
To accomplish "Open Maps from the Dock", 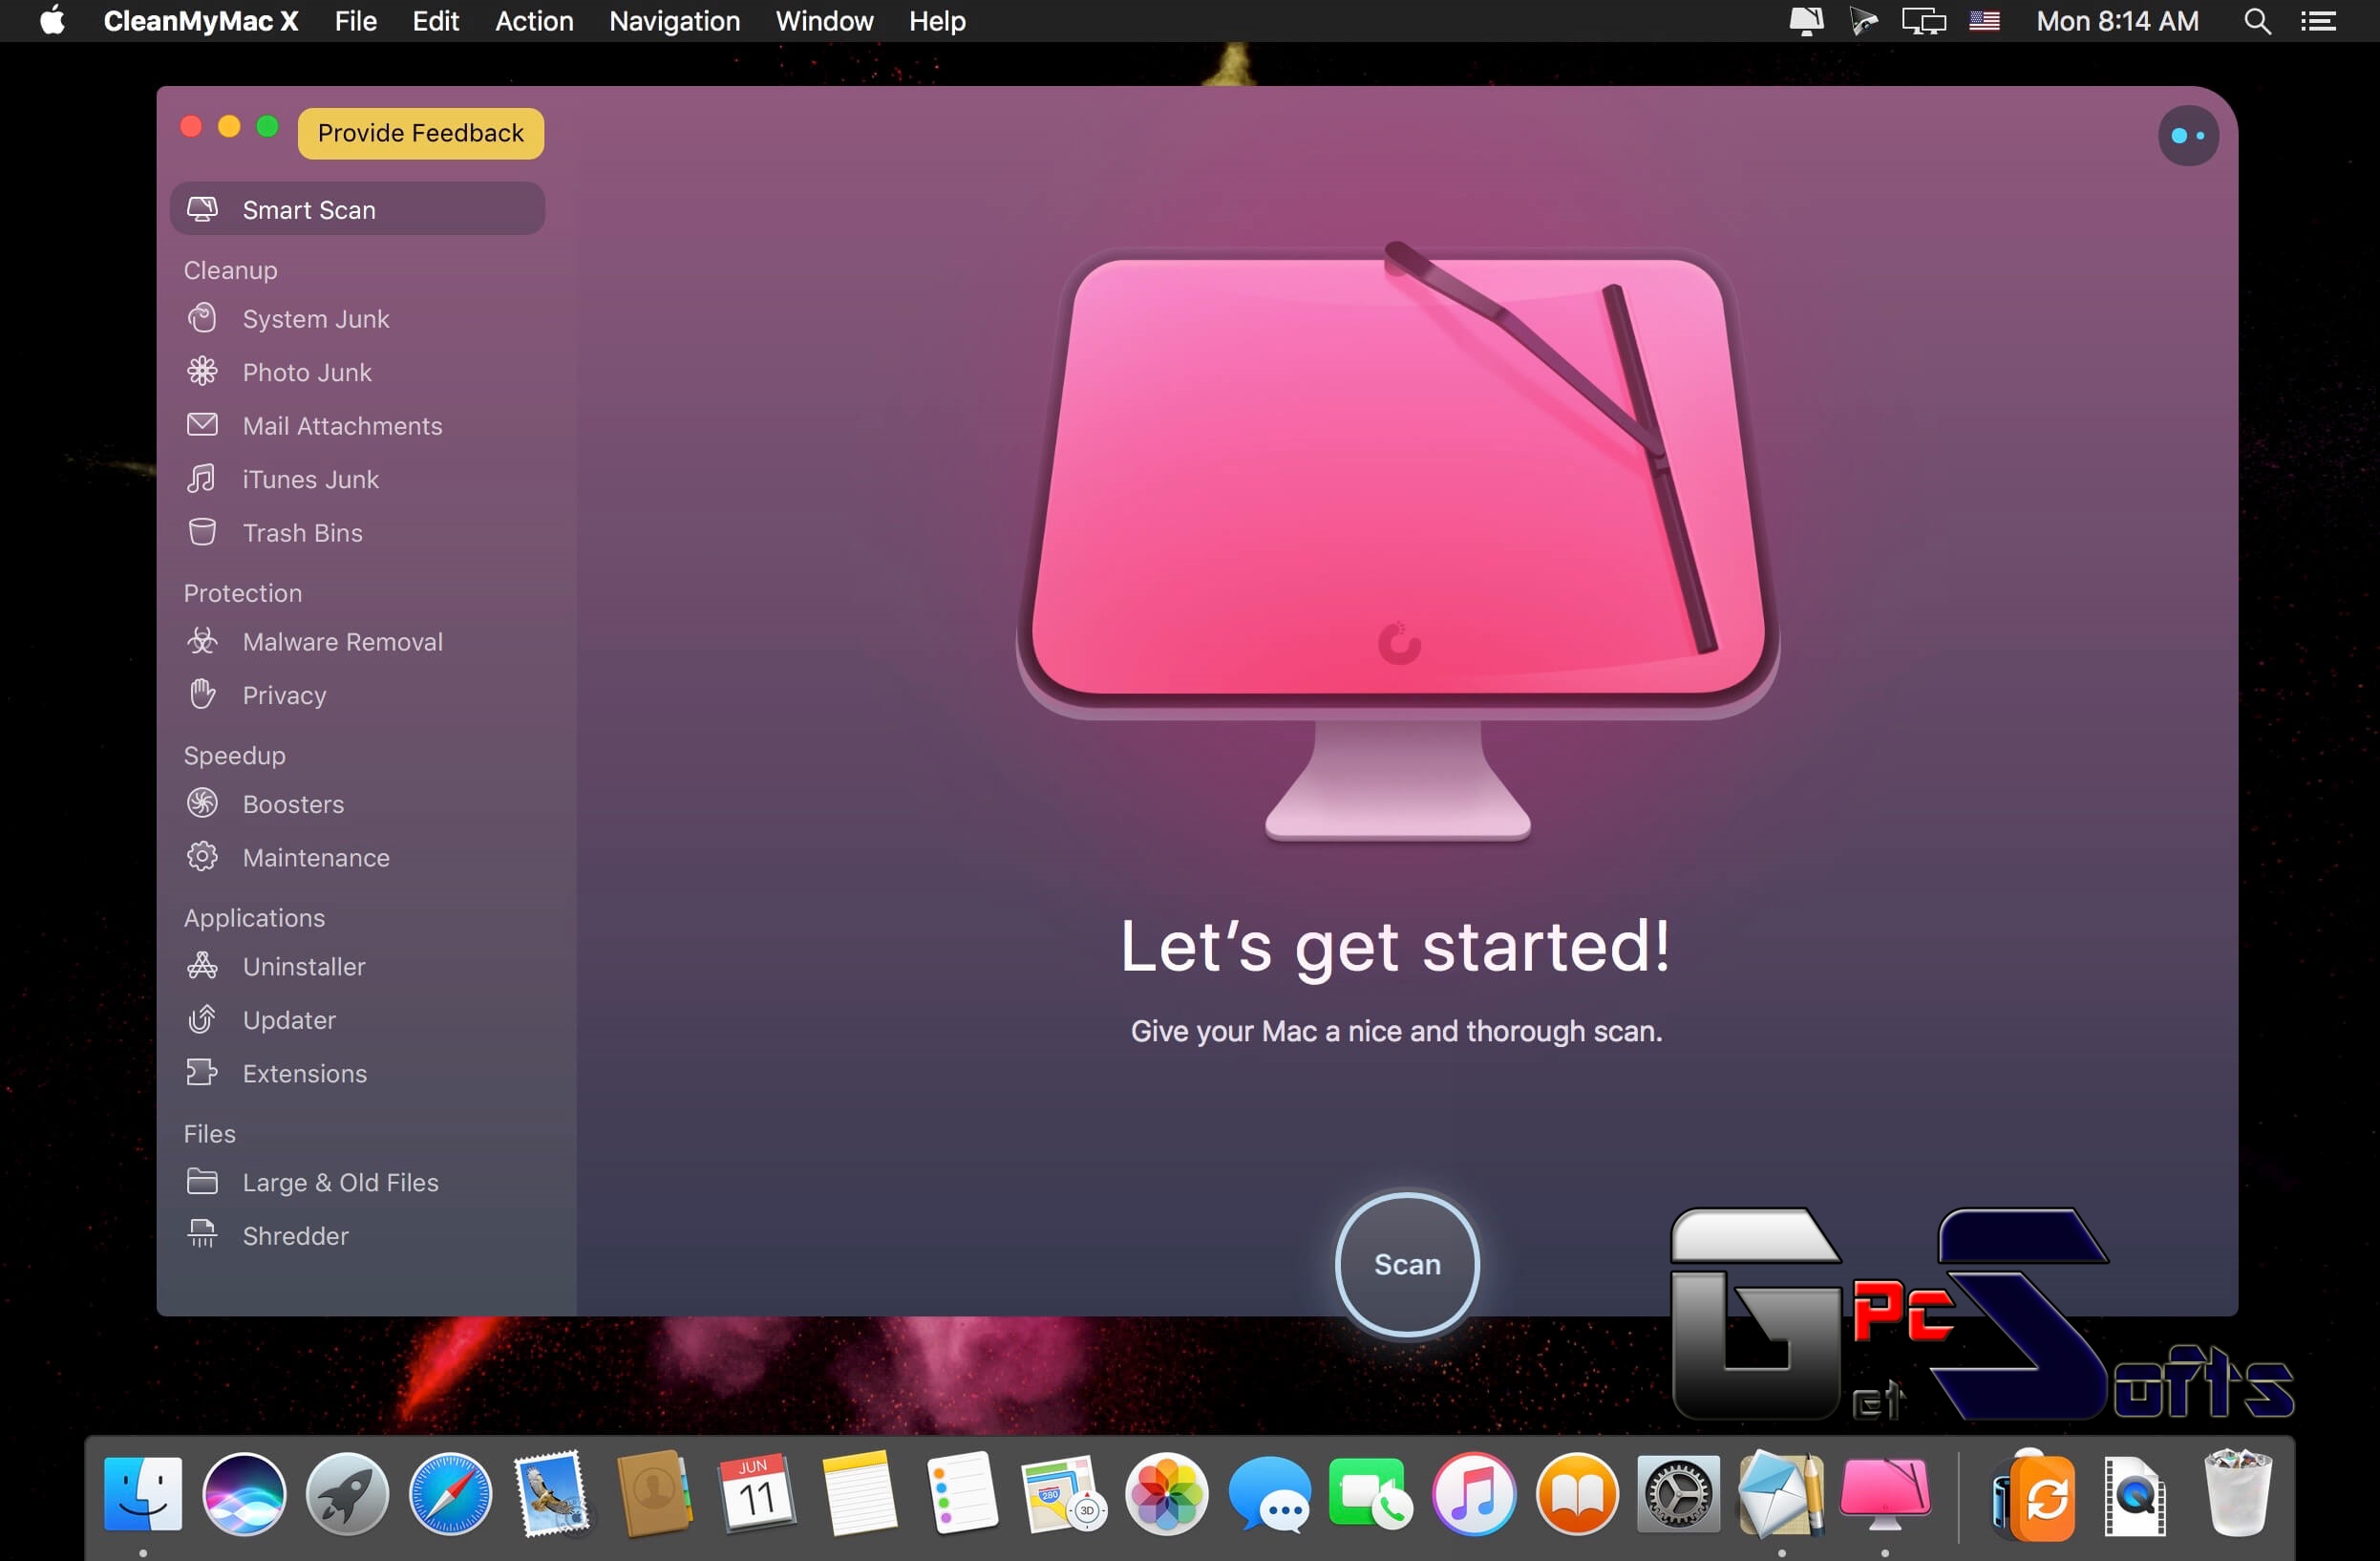I will click(1064, 1494).
